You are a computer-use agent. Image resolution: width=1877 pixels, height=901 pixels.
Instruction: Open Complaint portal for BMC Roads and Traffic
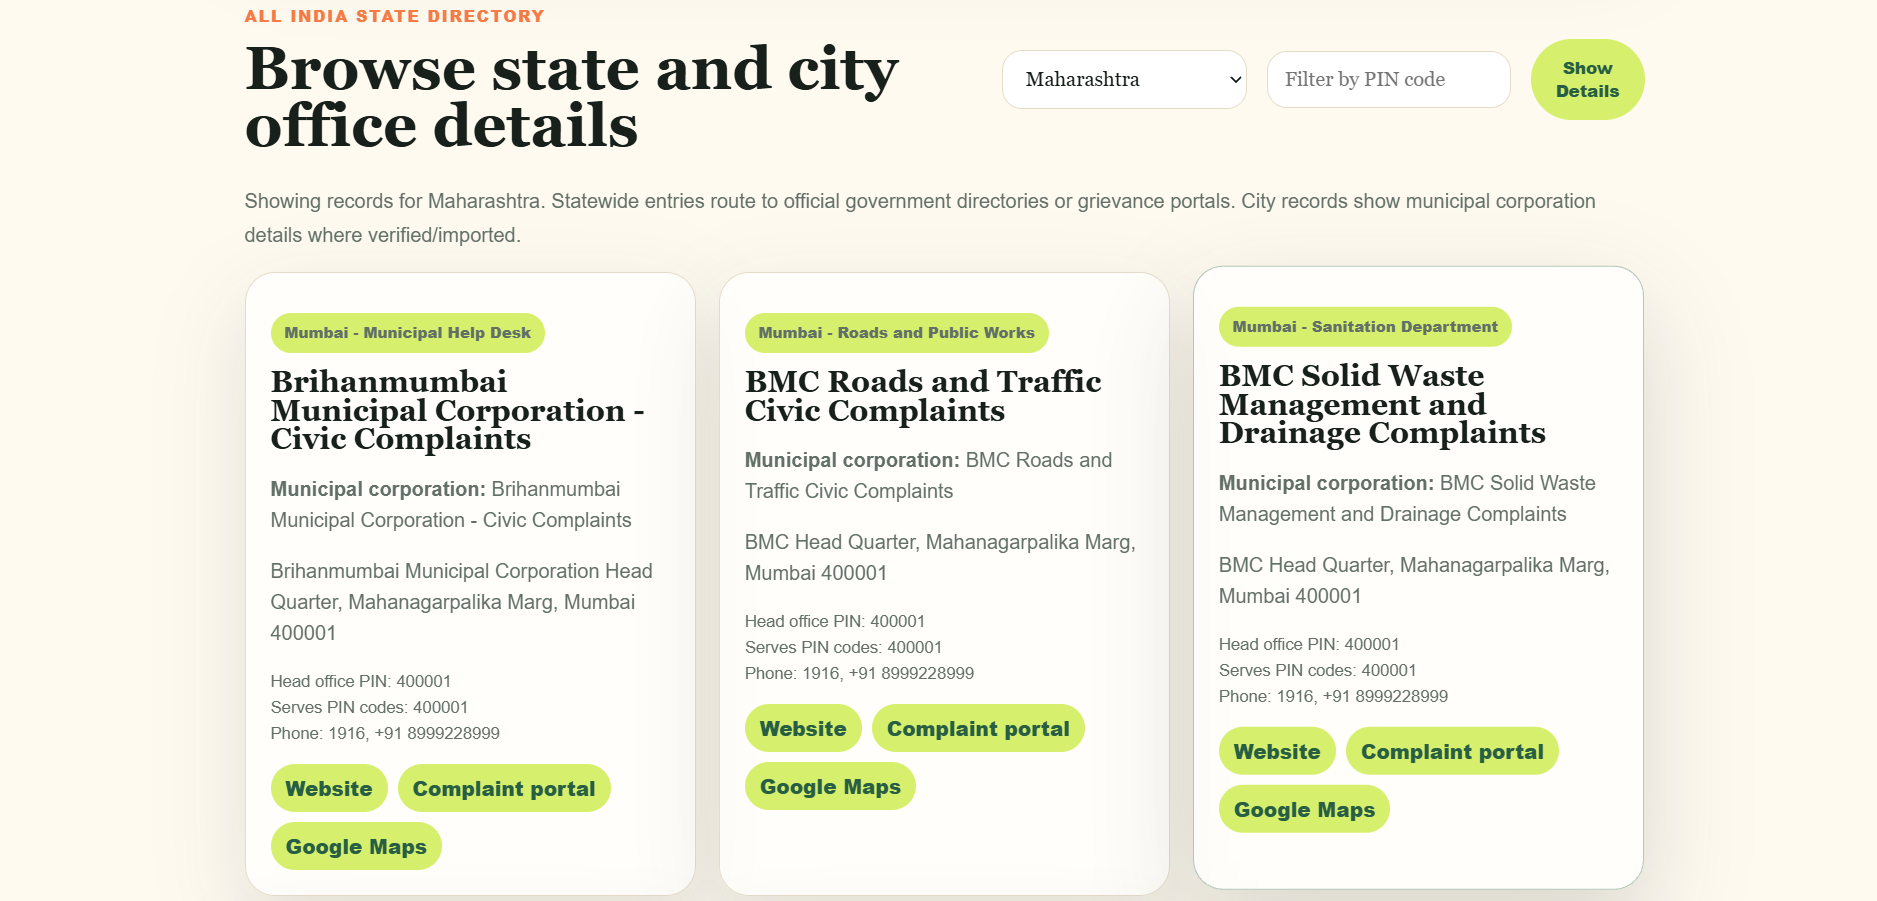978,728
